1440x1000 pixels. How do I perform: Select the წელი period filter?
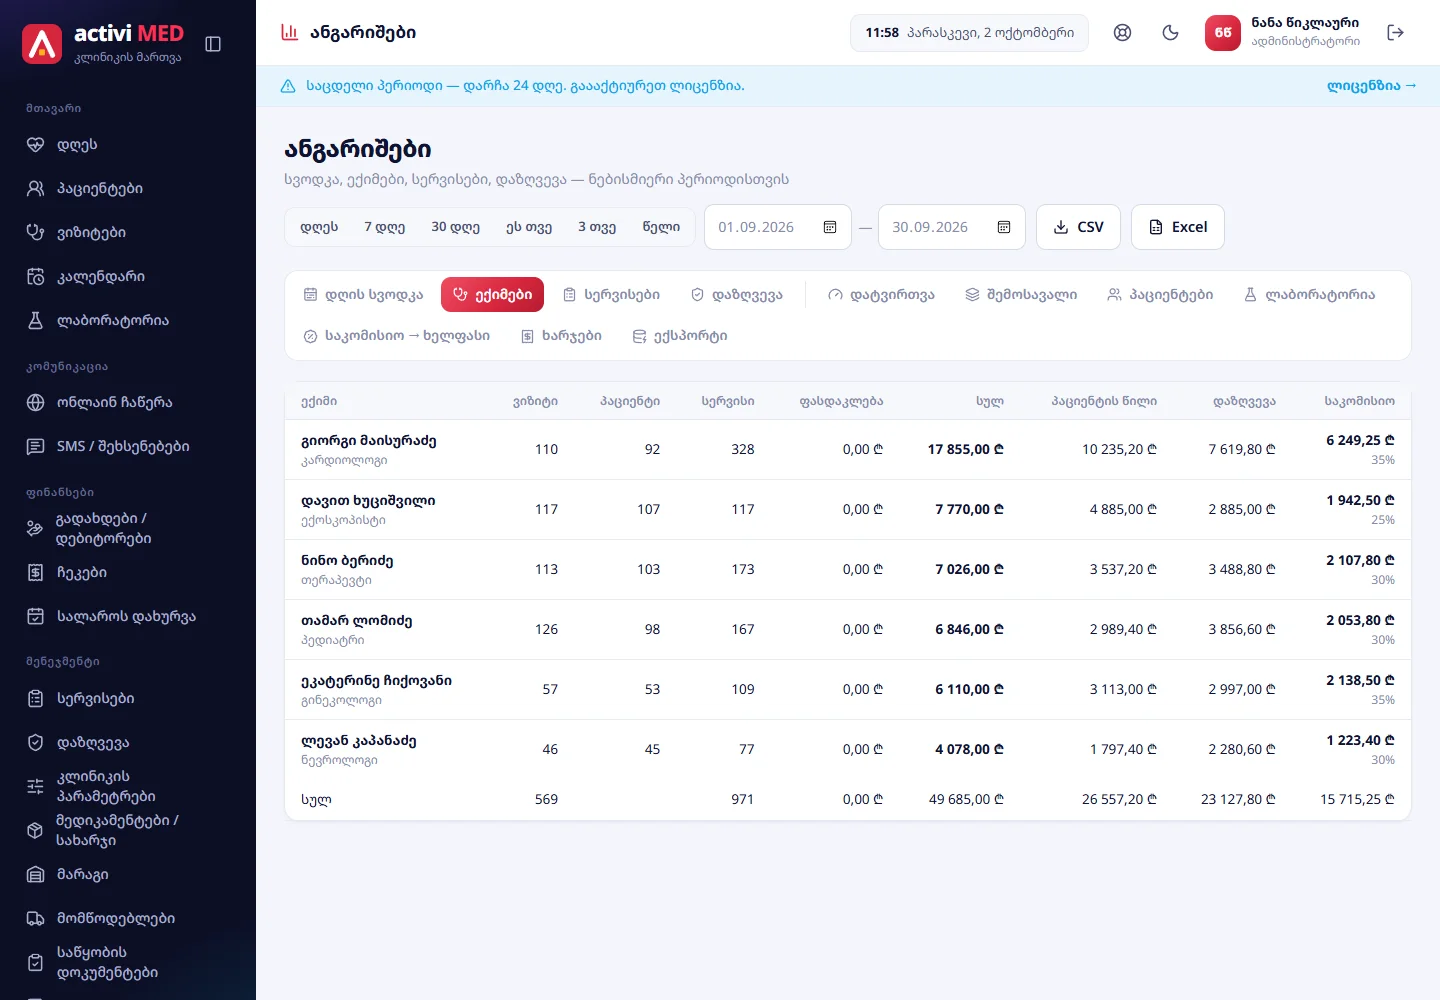click(x=661, y=227)
